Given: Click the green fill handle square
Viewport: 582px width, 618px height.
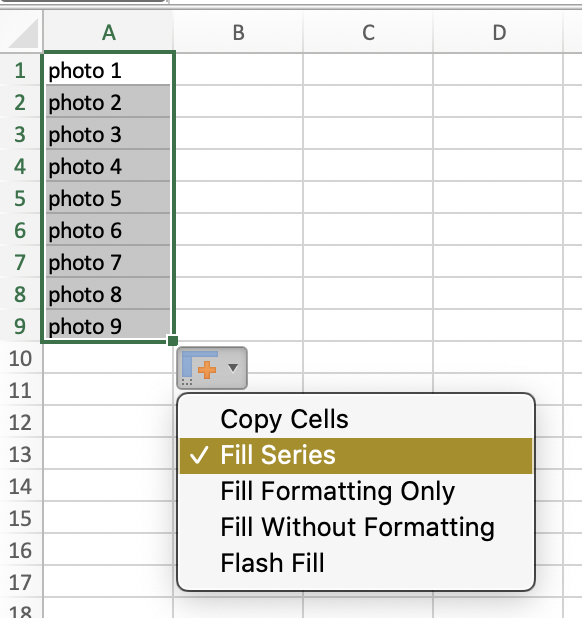Looking at the screenshot, I should point(173,341).
